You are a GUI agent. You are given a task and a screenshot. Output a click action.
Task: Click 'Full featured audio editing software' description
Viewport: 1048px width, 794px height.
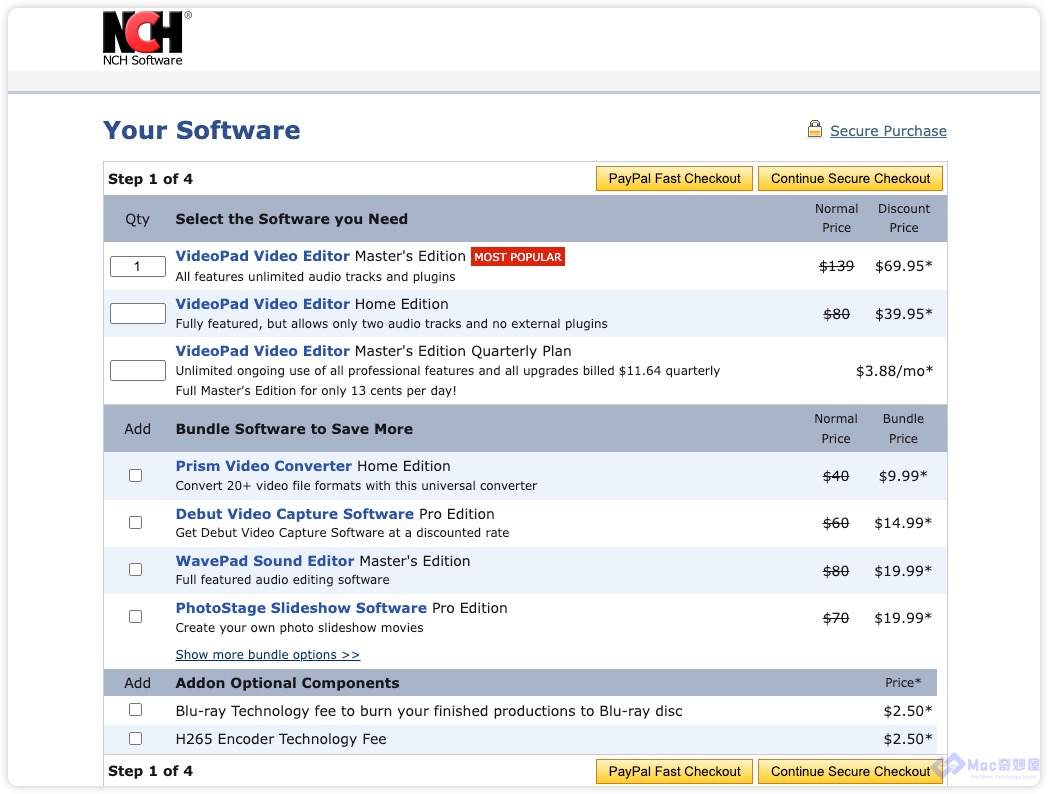(x=282, y=580)
